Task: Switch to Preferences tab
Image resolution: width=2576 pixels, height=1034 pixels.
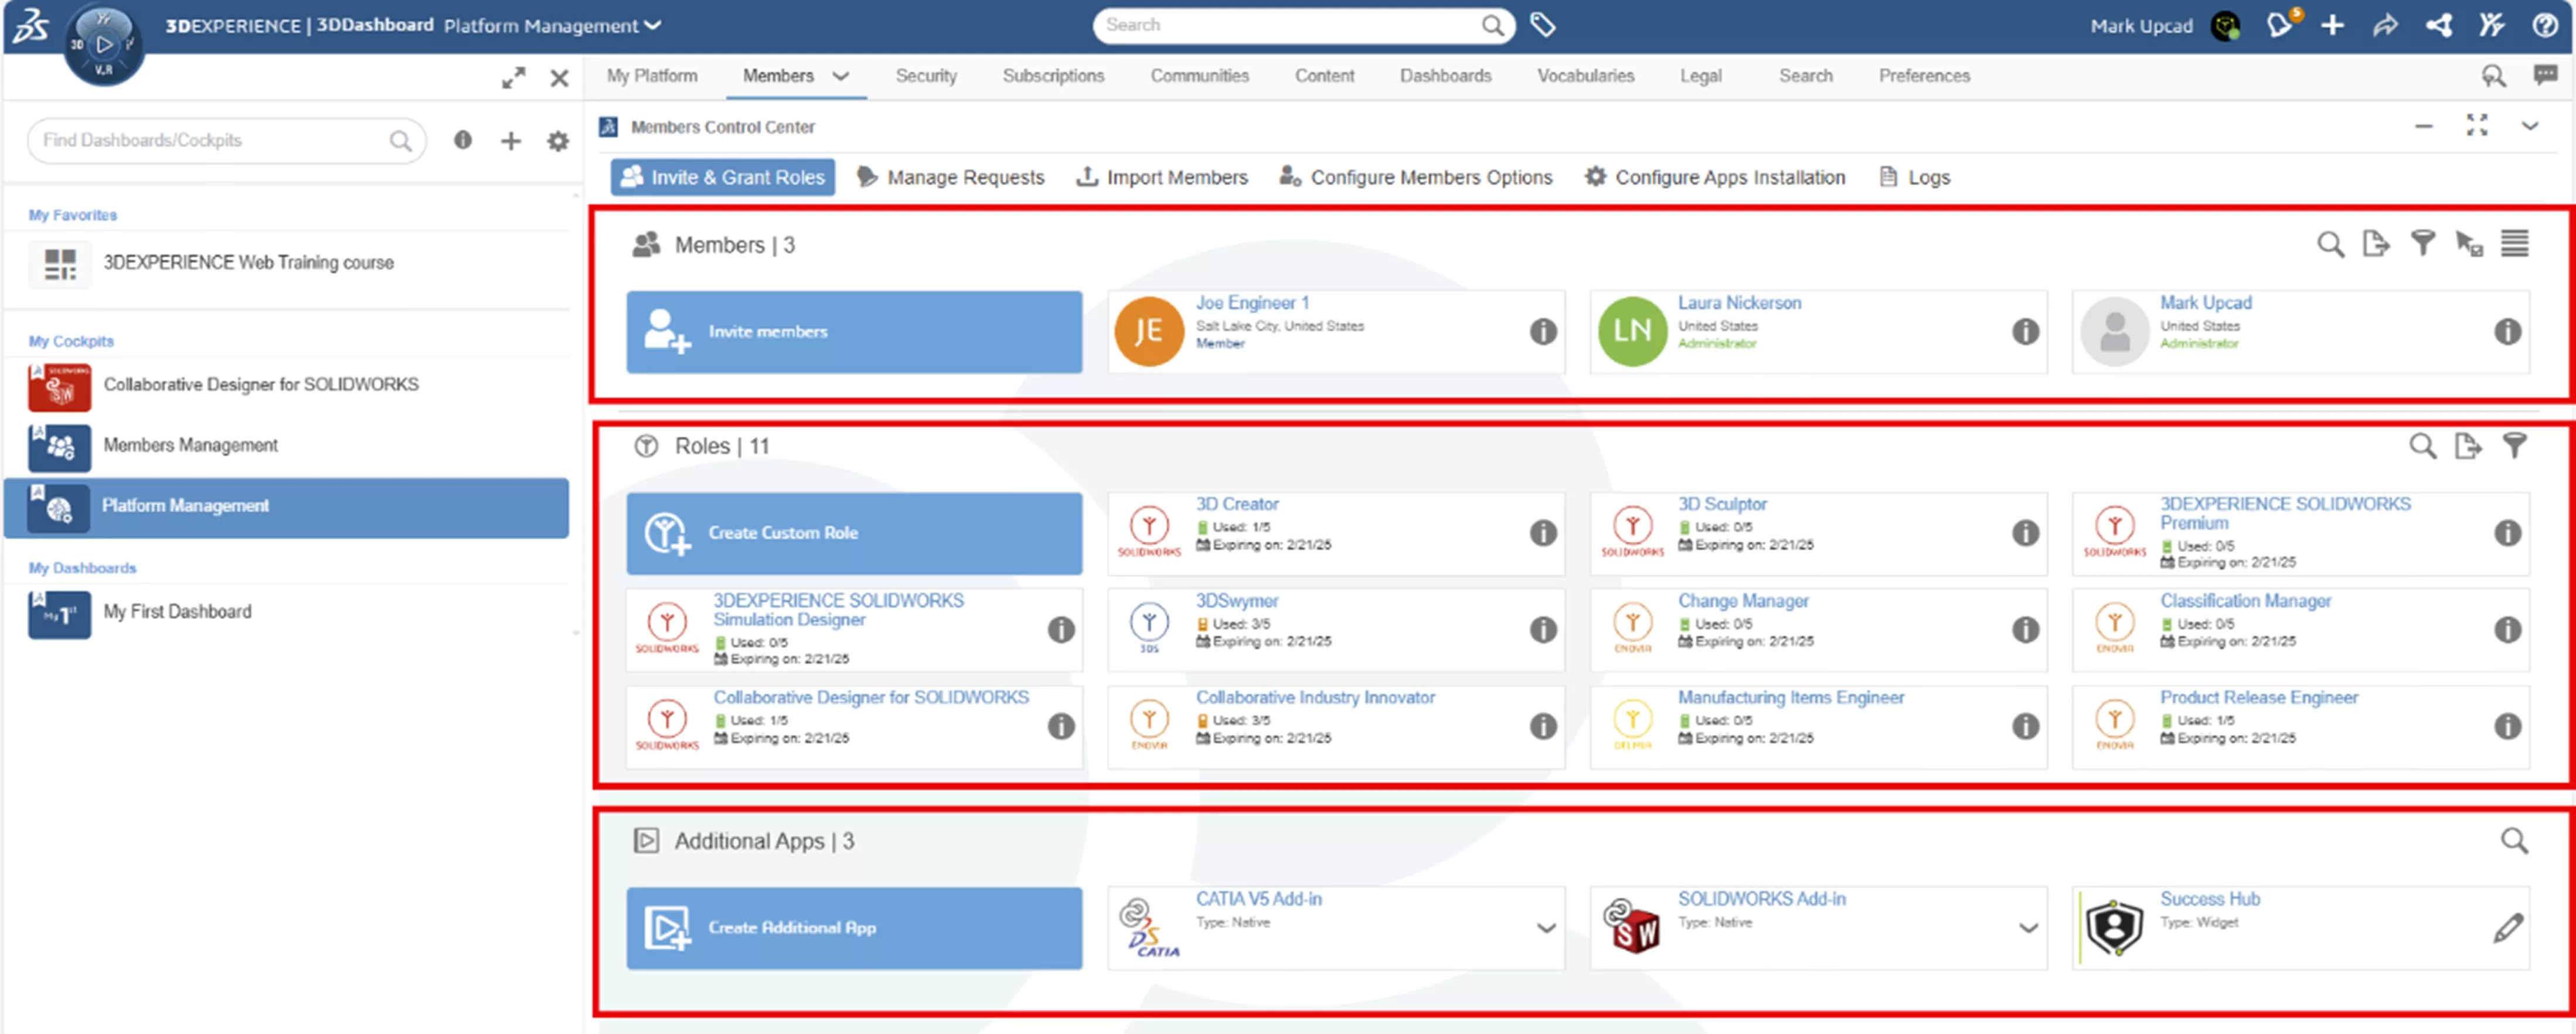Action: (x=1924, y=76)
